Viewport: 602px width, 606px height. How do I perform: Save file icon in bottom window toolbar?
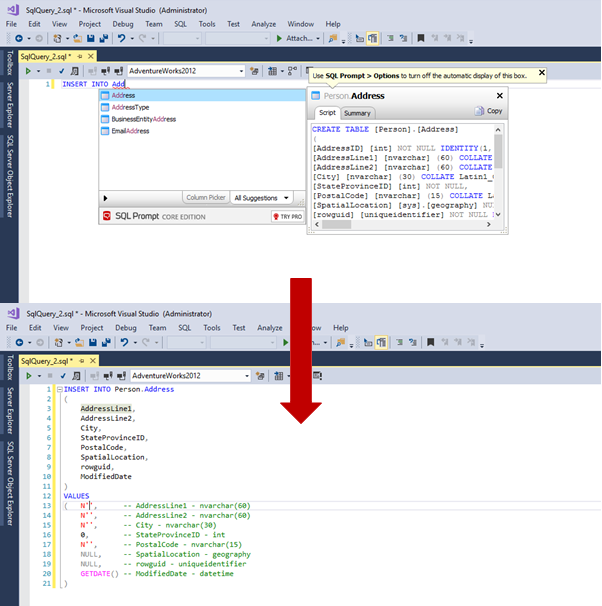pyautogui.click(x=93, y=342)
